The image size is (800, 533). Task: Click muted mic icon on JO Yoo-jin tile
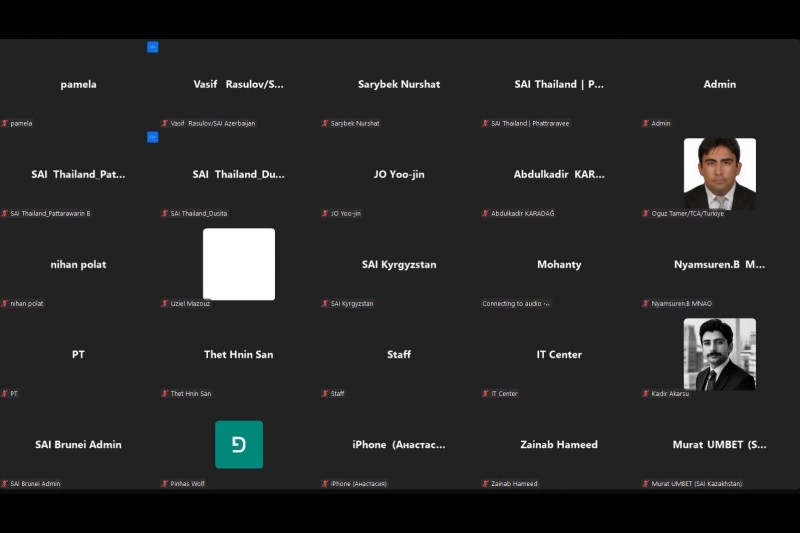(325, 214)
